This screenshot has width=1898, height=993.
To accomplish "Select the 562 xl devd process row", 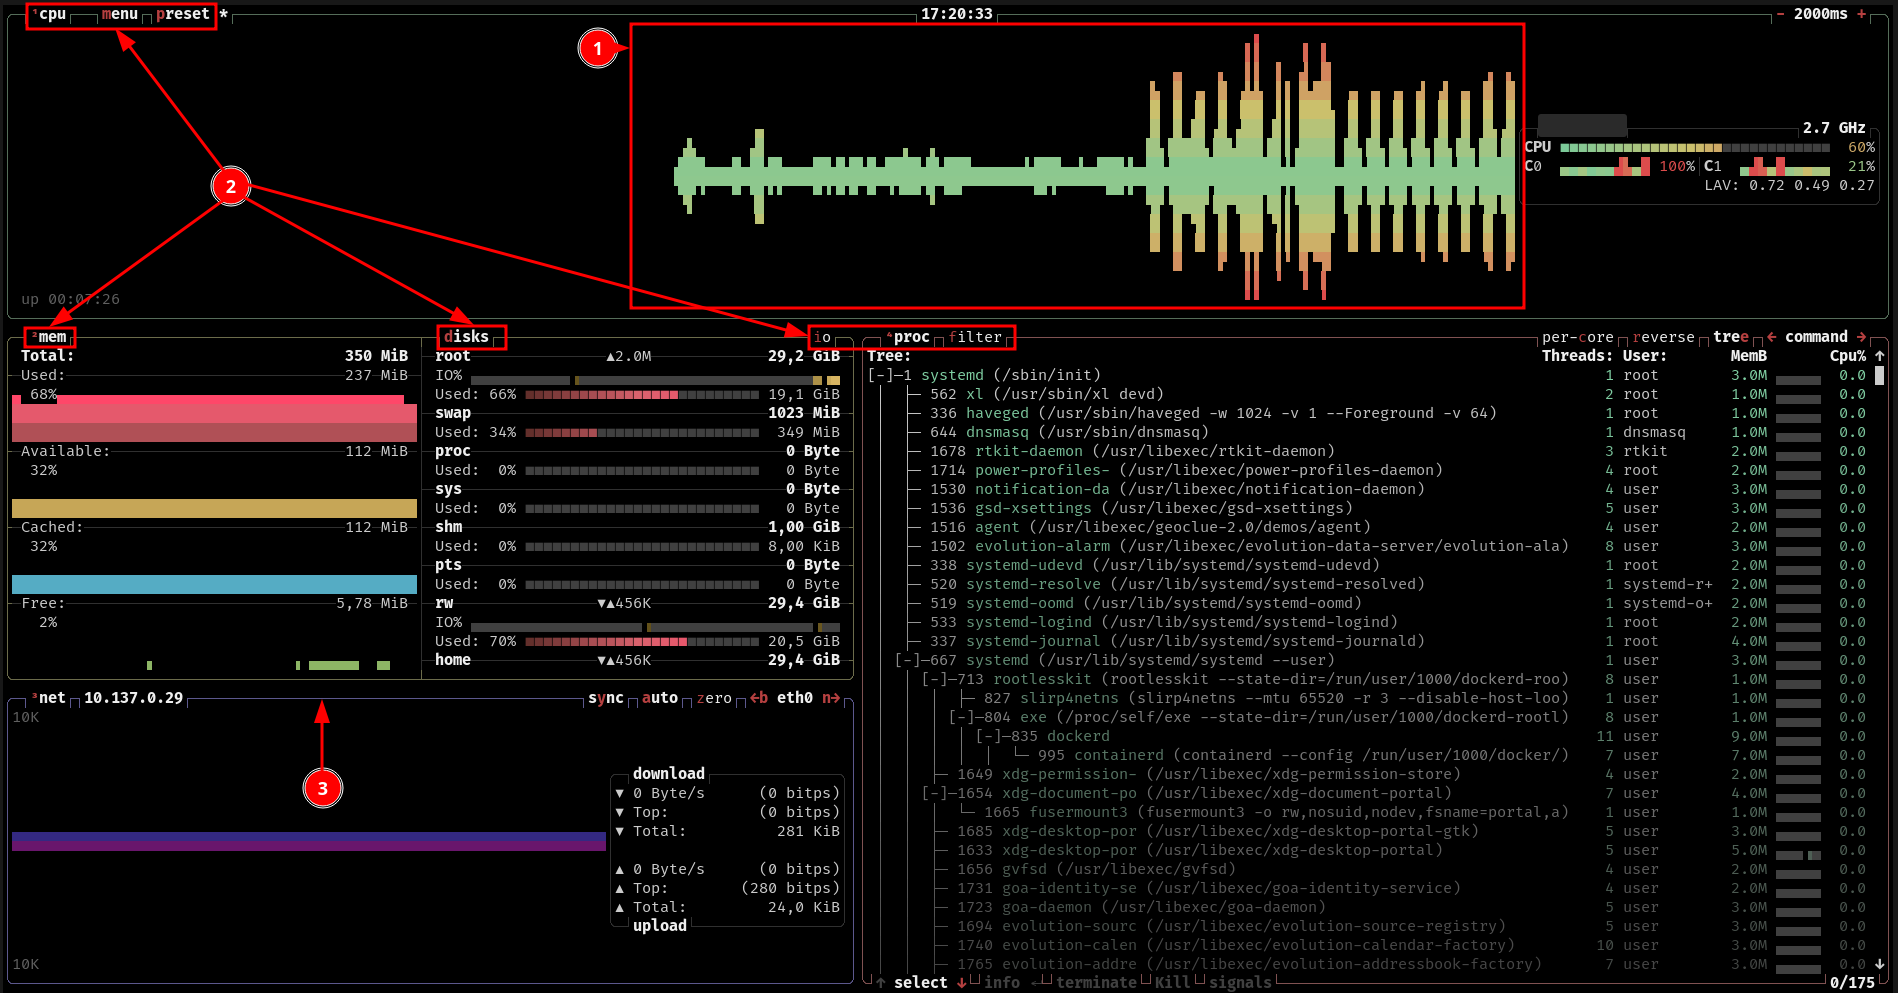I will pyautogui.click(x=1368, y=394).
